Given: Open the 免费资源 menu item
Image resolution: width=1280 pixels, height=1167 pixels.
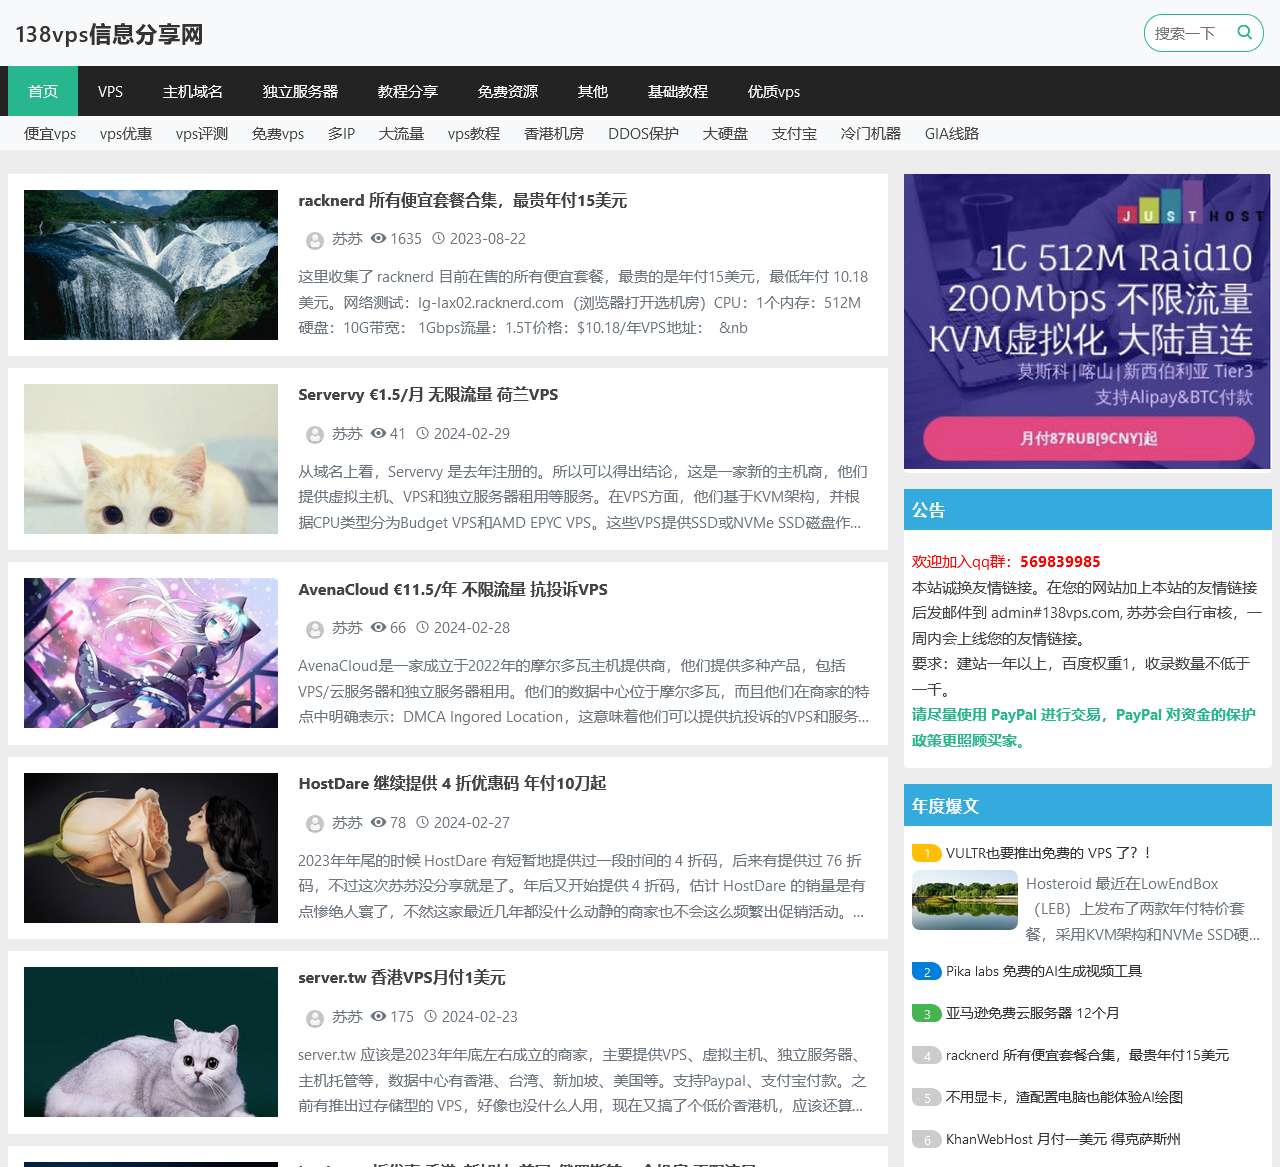Looking at the screenshot, I should tap(508, 91).
